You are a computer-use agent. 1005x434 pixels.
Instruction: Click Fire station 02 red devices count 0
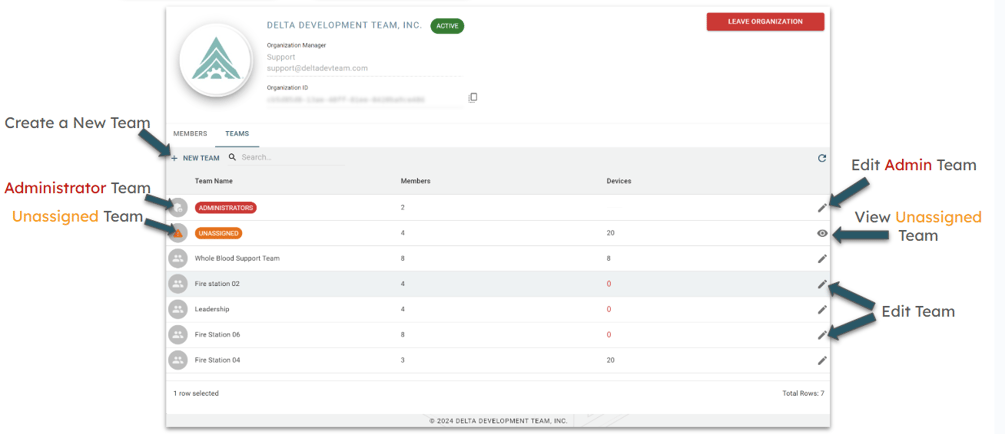pos(609,283)
